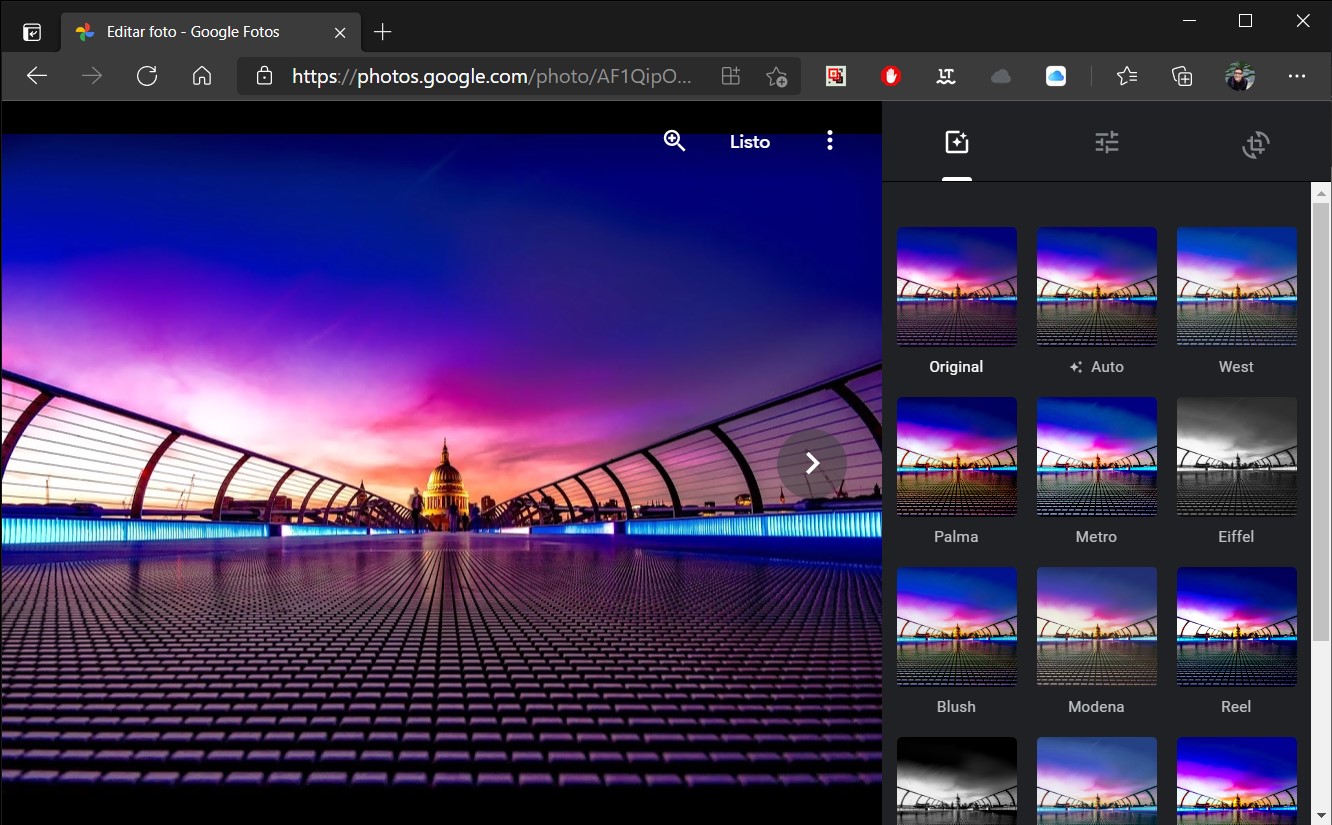Open the gray cloud extension
Screen dimensions: 1332x825
coord(1001,76)
